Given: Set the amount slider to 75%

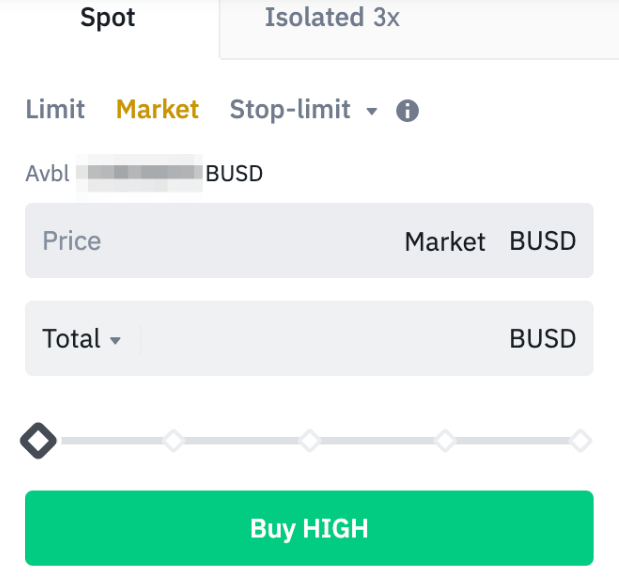Looking at the screenshot, I should coord(445,441).
